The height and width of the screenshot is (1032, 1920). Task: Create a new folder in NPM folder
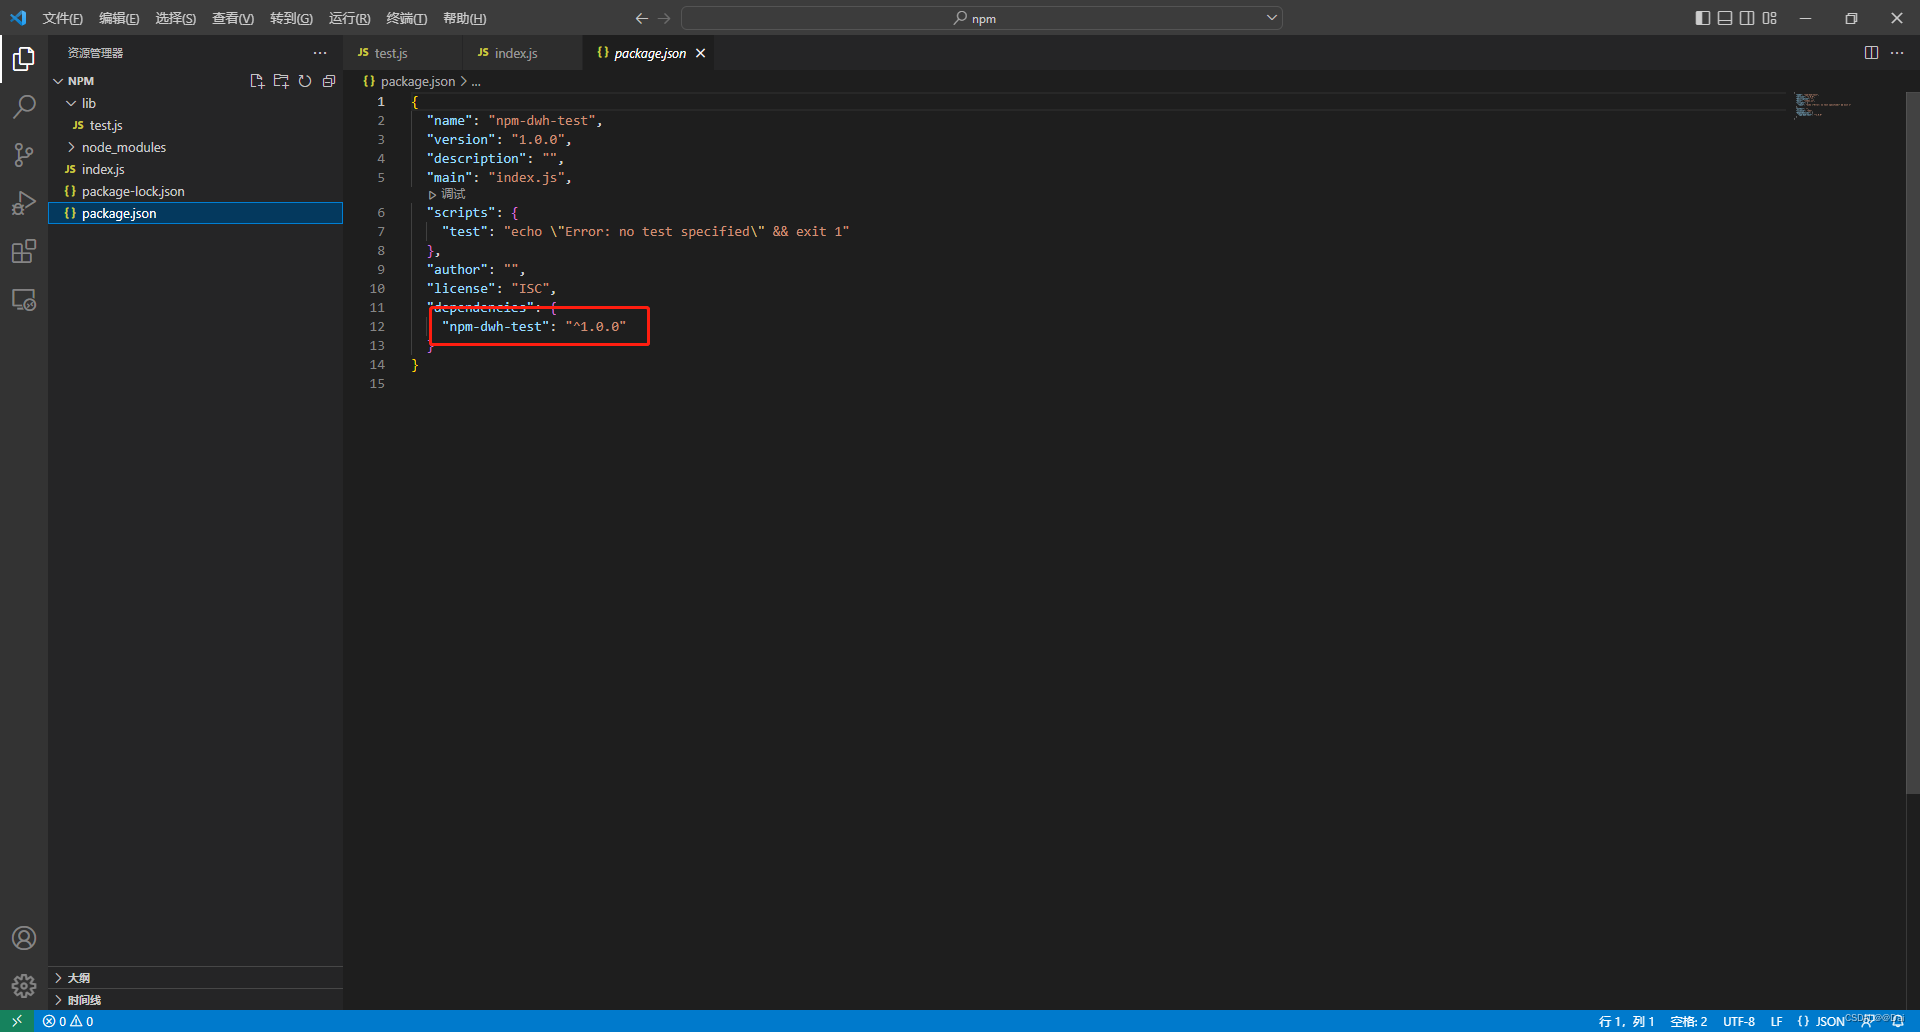click(x=281, y=81)
